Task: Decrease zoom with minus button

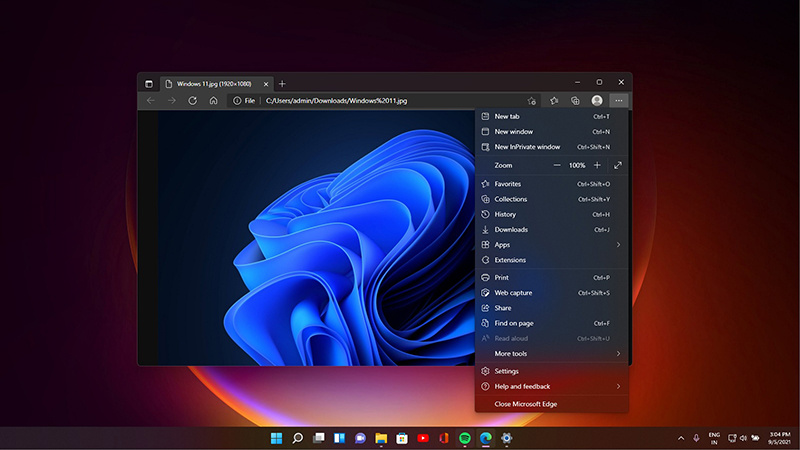Action: point(557,165)
